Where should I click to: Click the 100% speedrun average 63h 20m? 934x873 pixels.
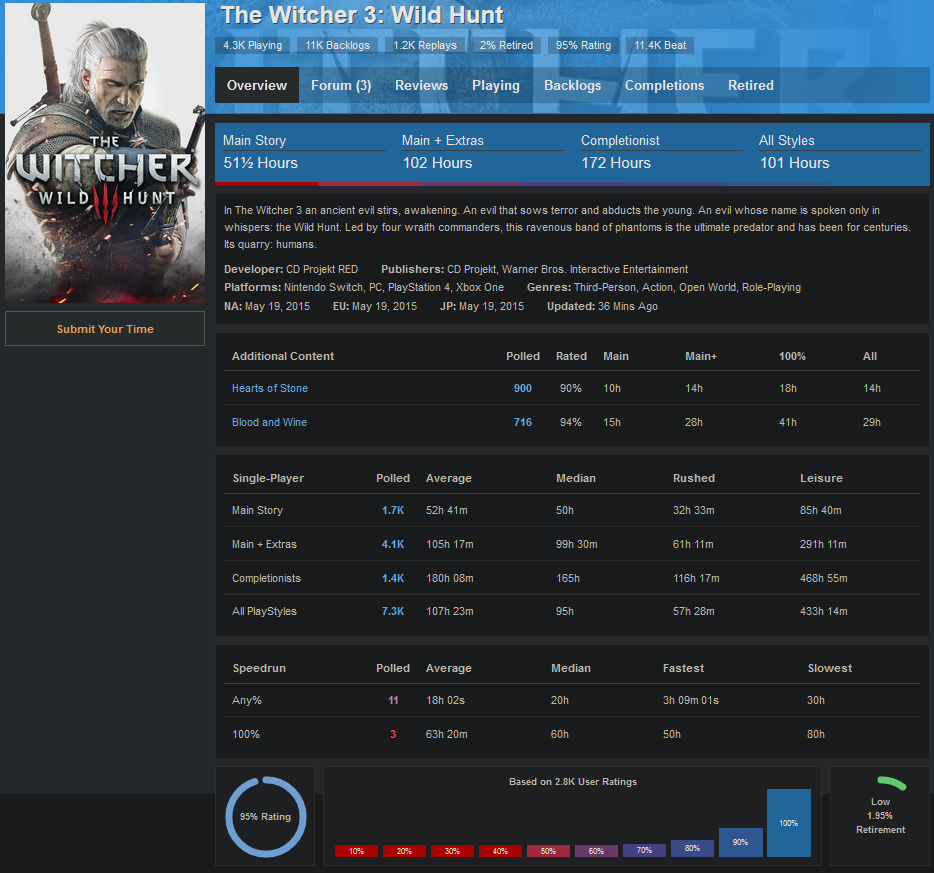(x=447, y=734)
